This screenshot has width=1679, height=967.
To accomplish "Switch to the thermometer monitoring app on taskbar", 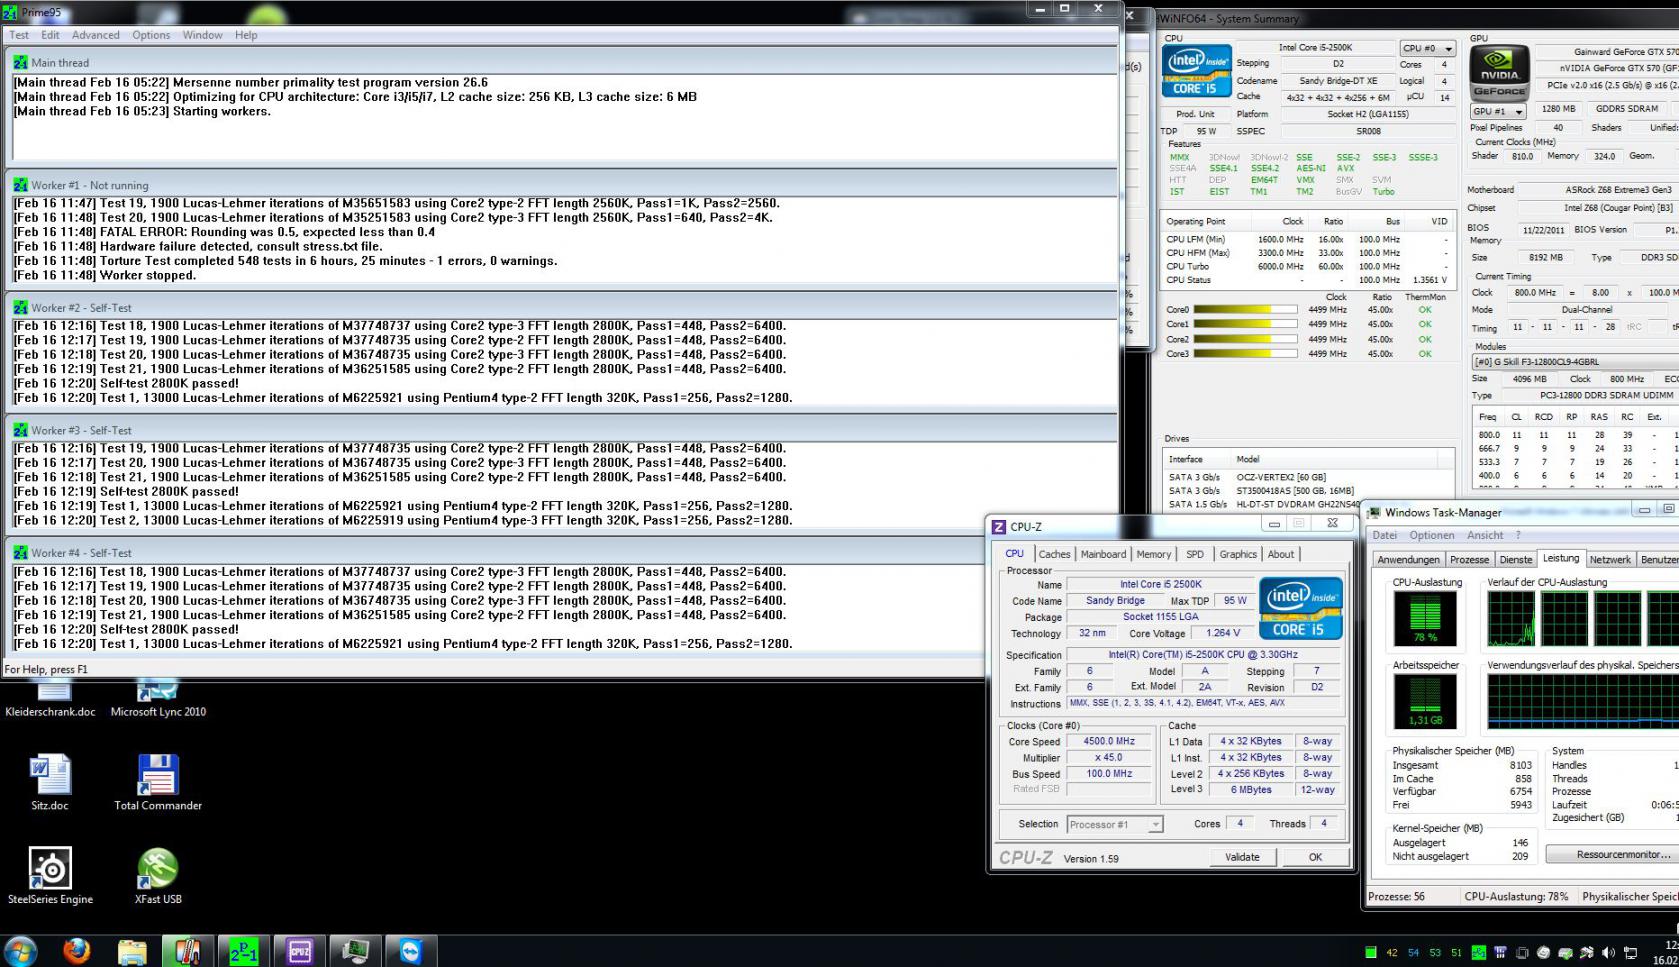I will tap(187, 952).
